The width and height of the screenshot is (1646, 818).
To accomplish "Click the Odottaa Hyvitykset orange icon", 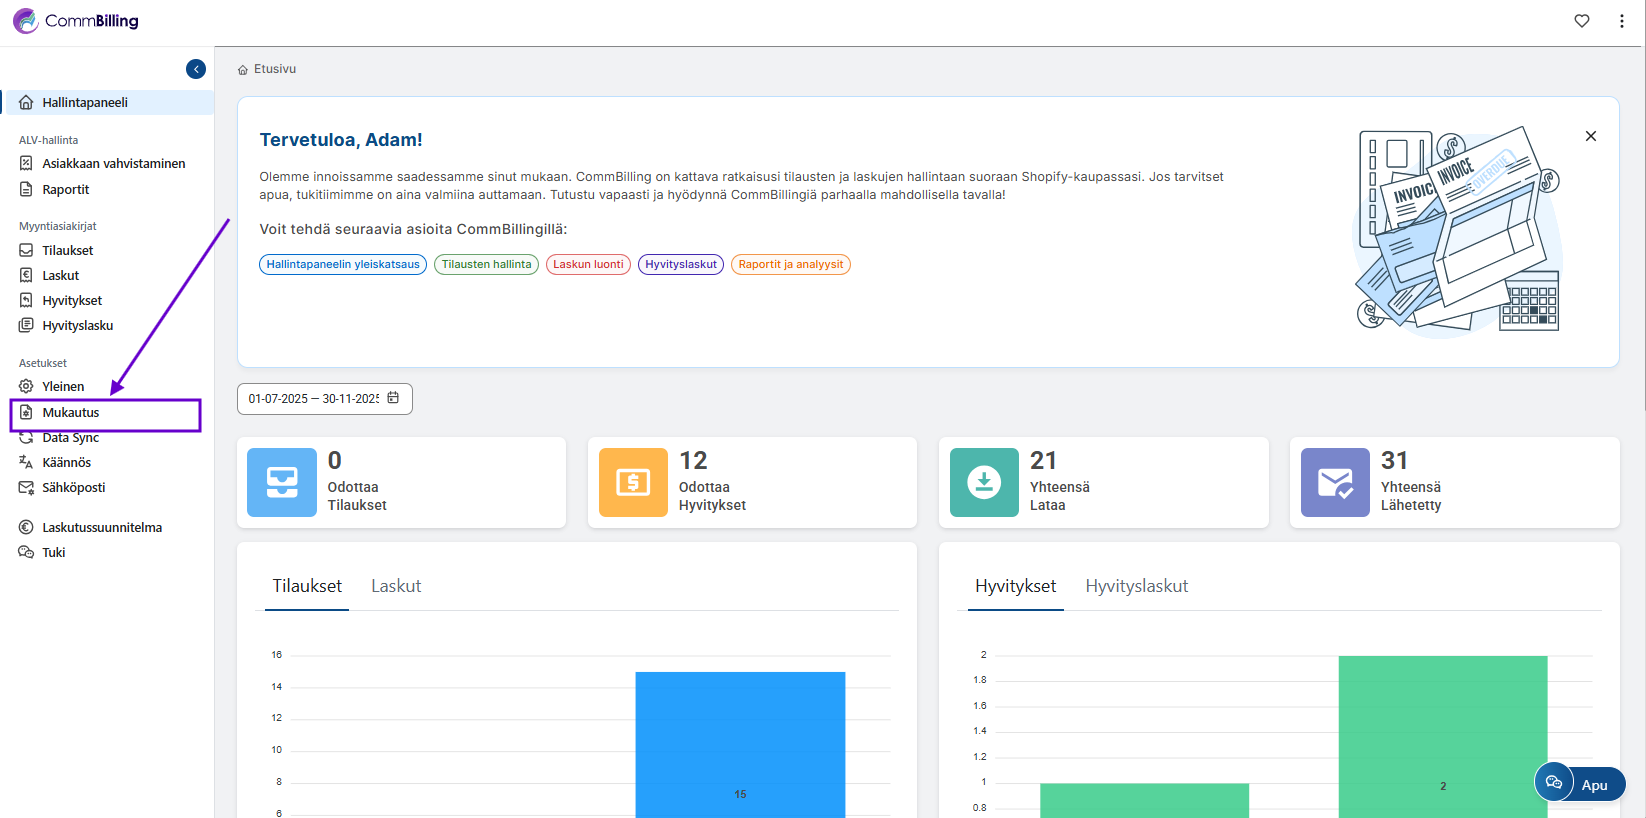I will click(633, 482).
